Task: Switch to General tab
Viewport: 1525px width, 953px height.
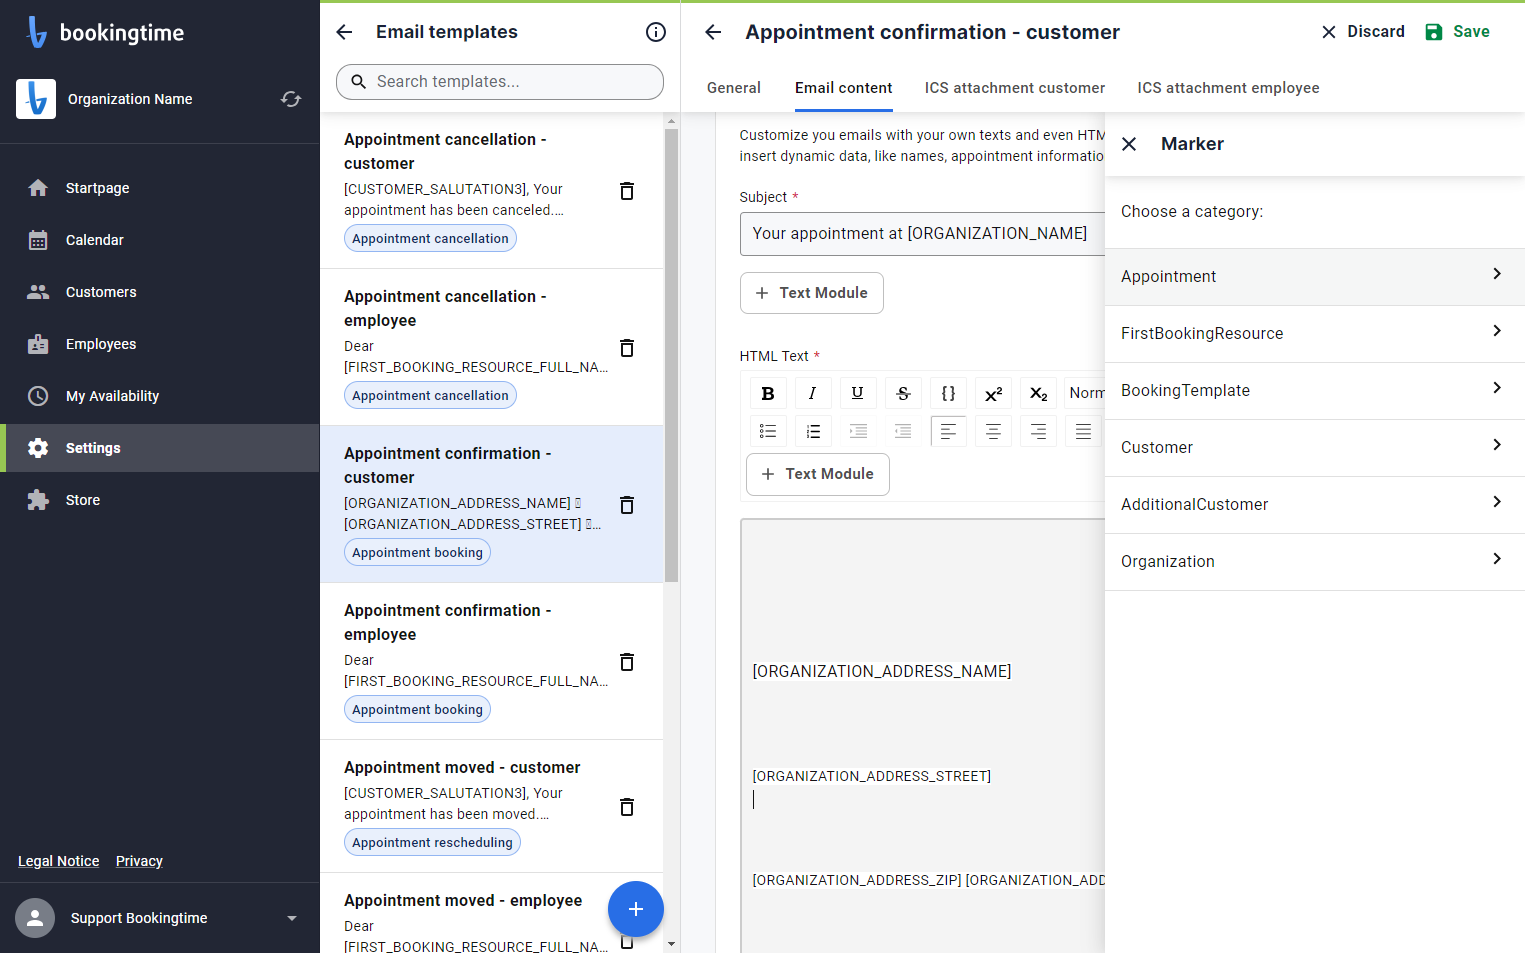Action: pyautogui.click(x=734, y=88)
